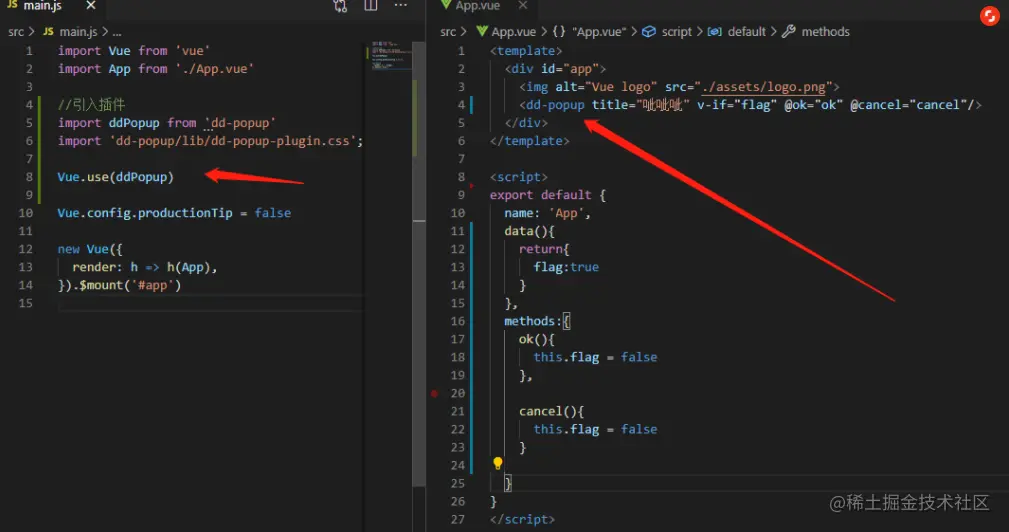Click import Vue from 'vue' line

tap(134, 51)
